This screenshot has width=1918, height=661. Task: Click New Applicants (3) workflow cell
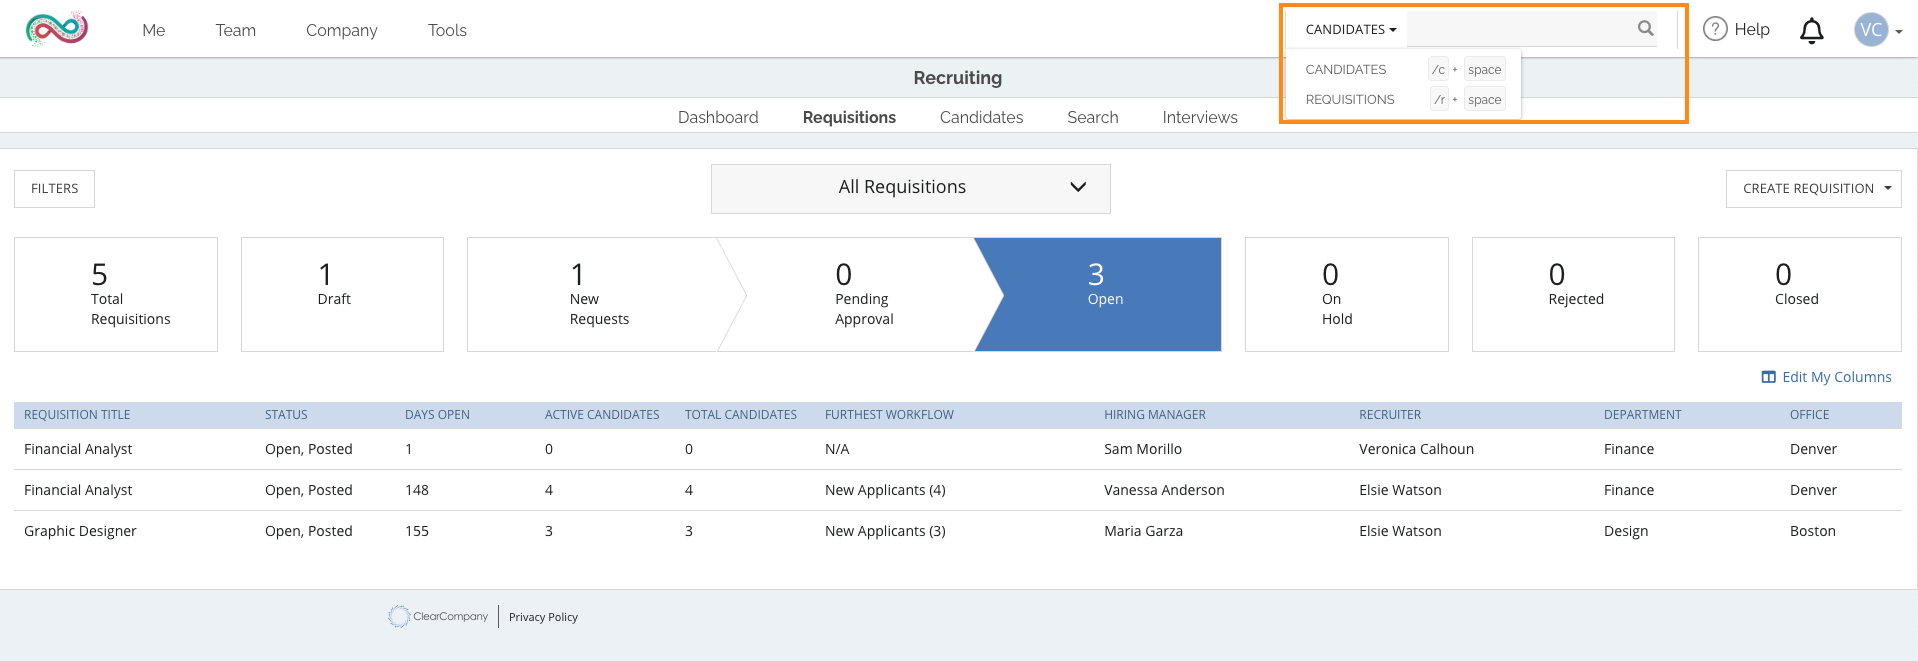(885, 531)
